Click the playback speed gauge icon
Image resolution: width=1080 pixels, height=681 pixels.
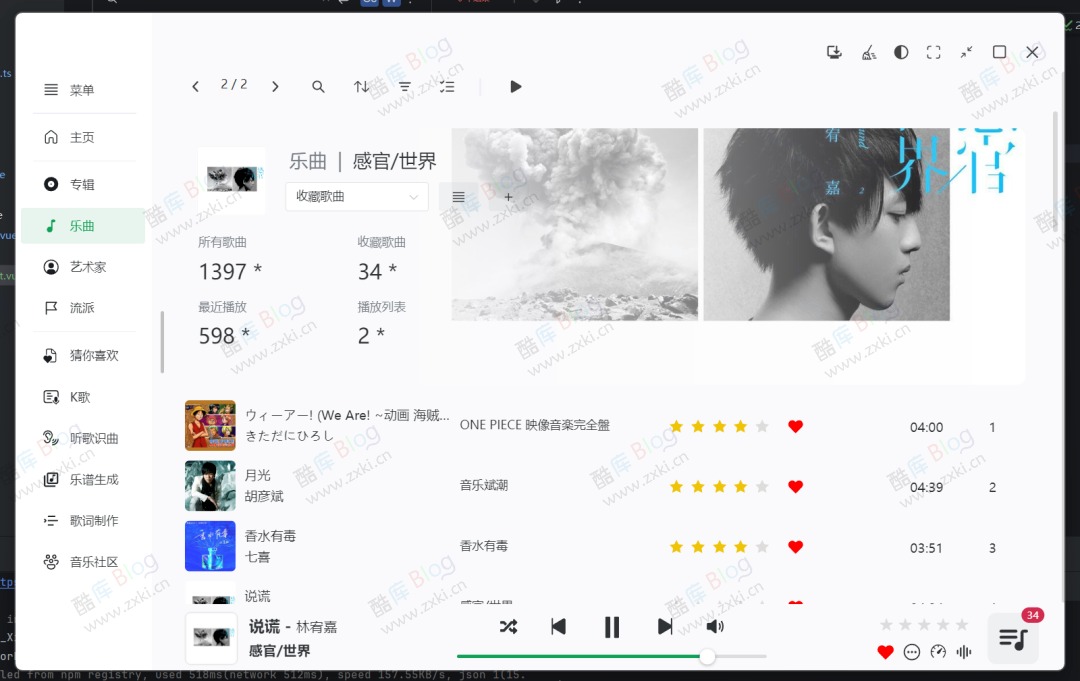click(937, 652)
